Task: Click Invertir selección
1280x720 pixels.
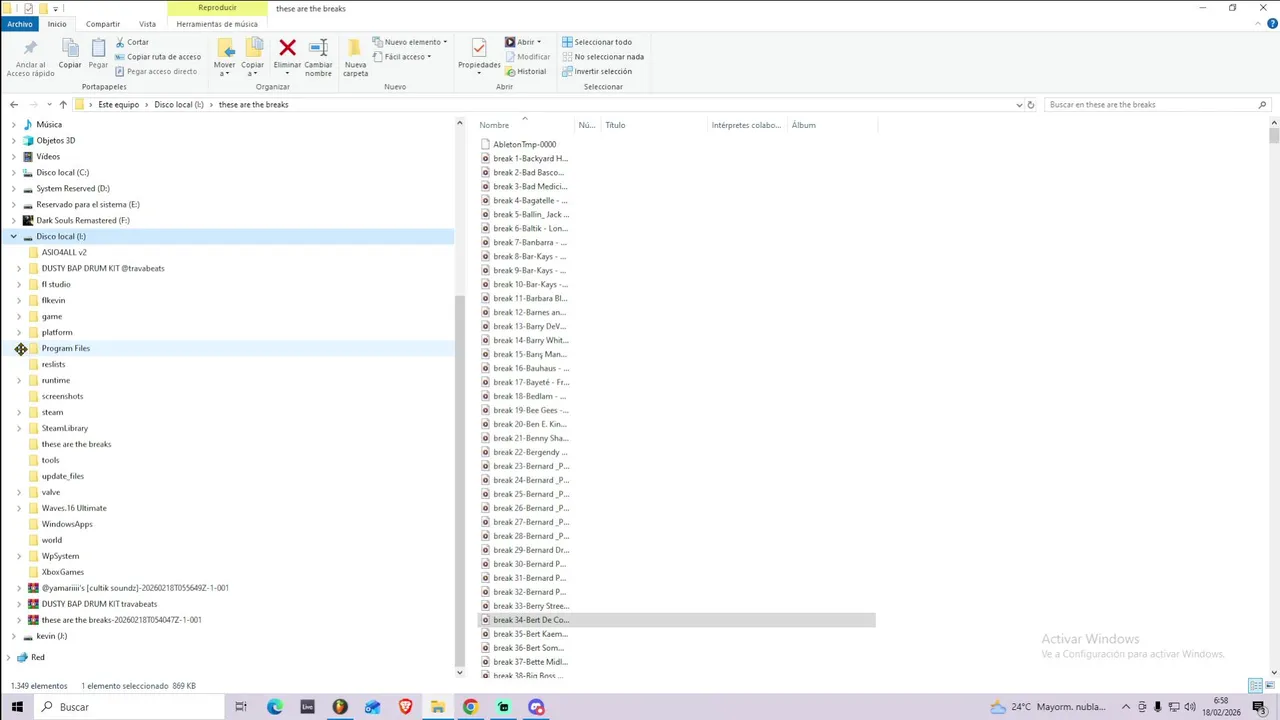Action: click(x=597, y=71)
